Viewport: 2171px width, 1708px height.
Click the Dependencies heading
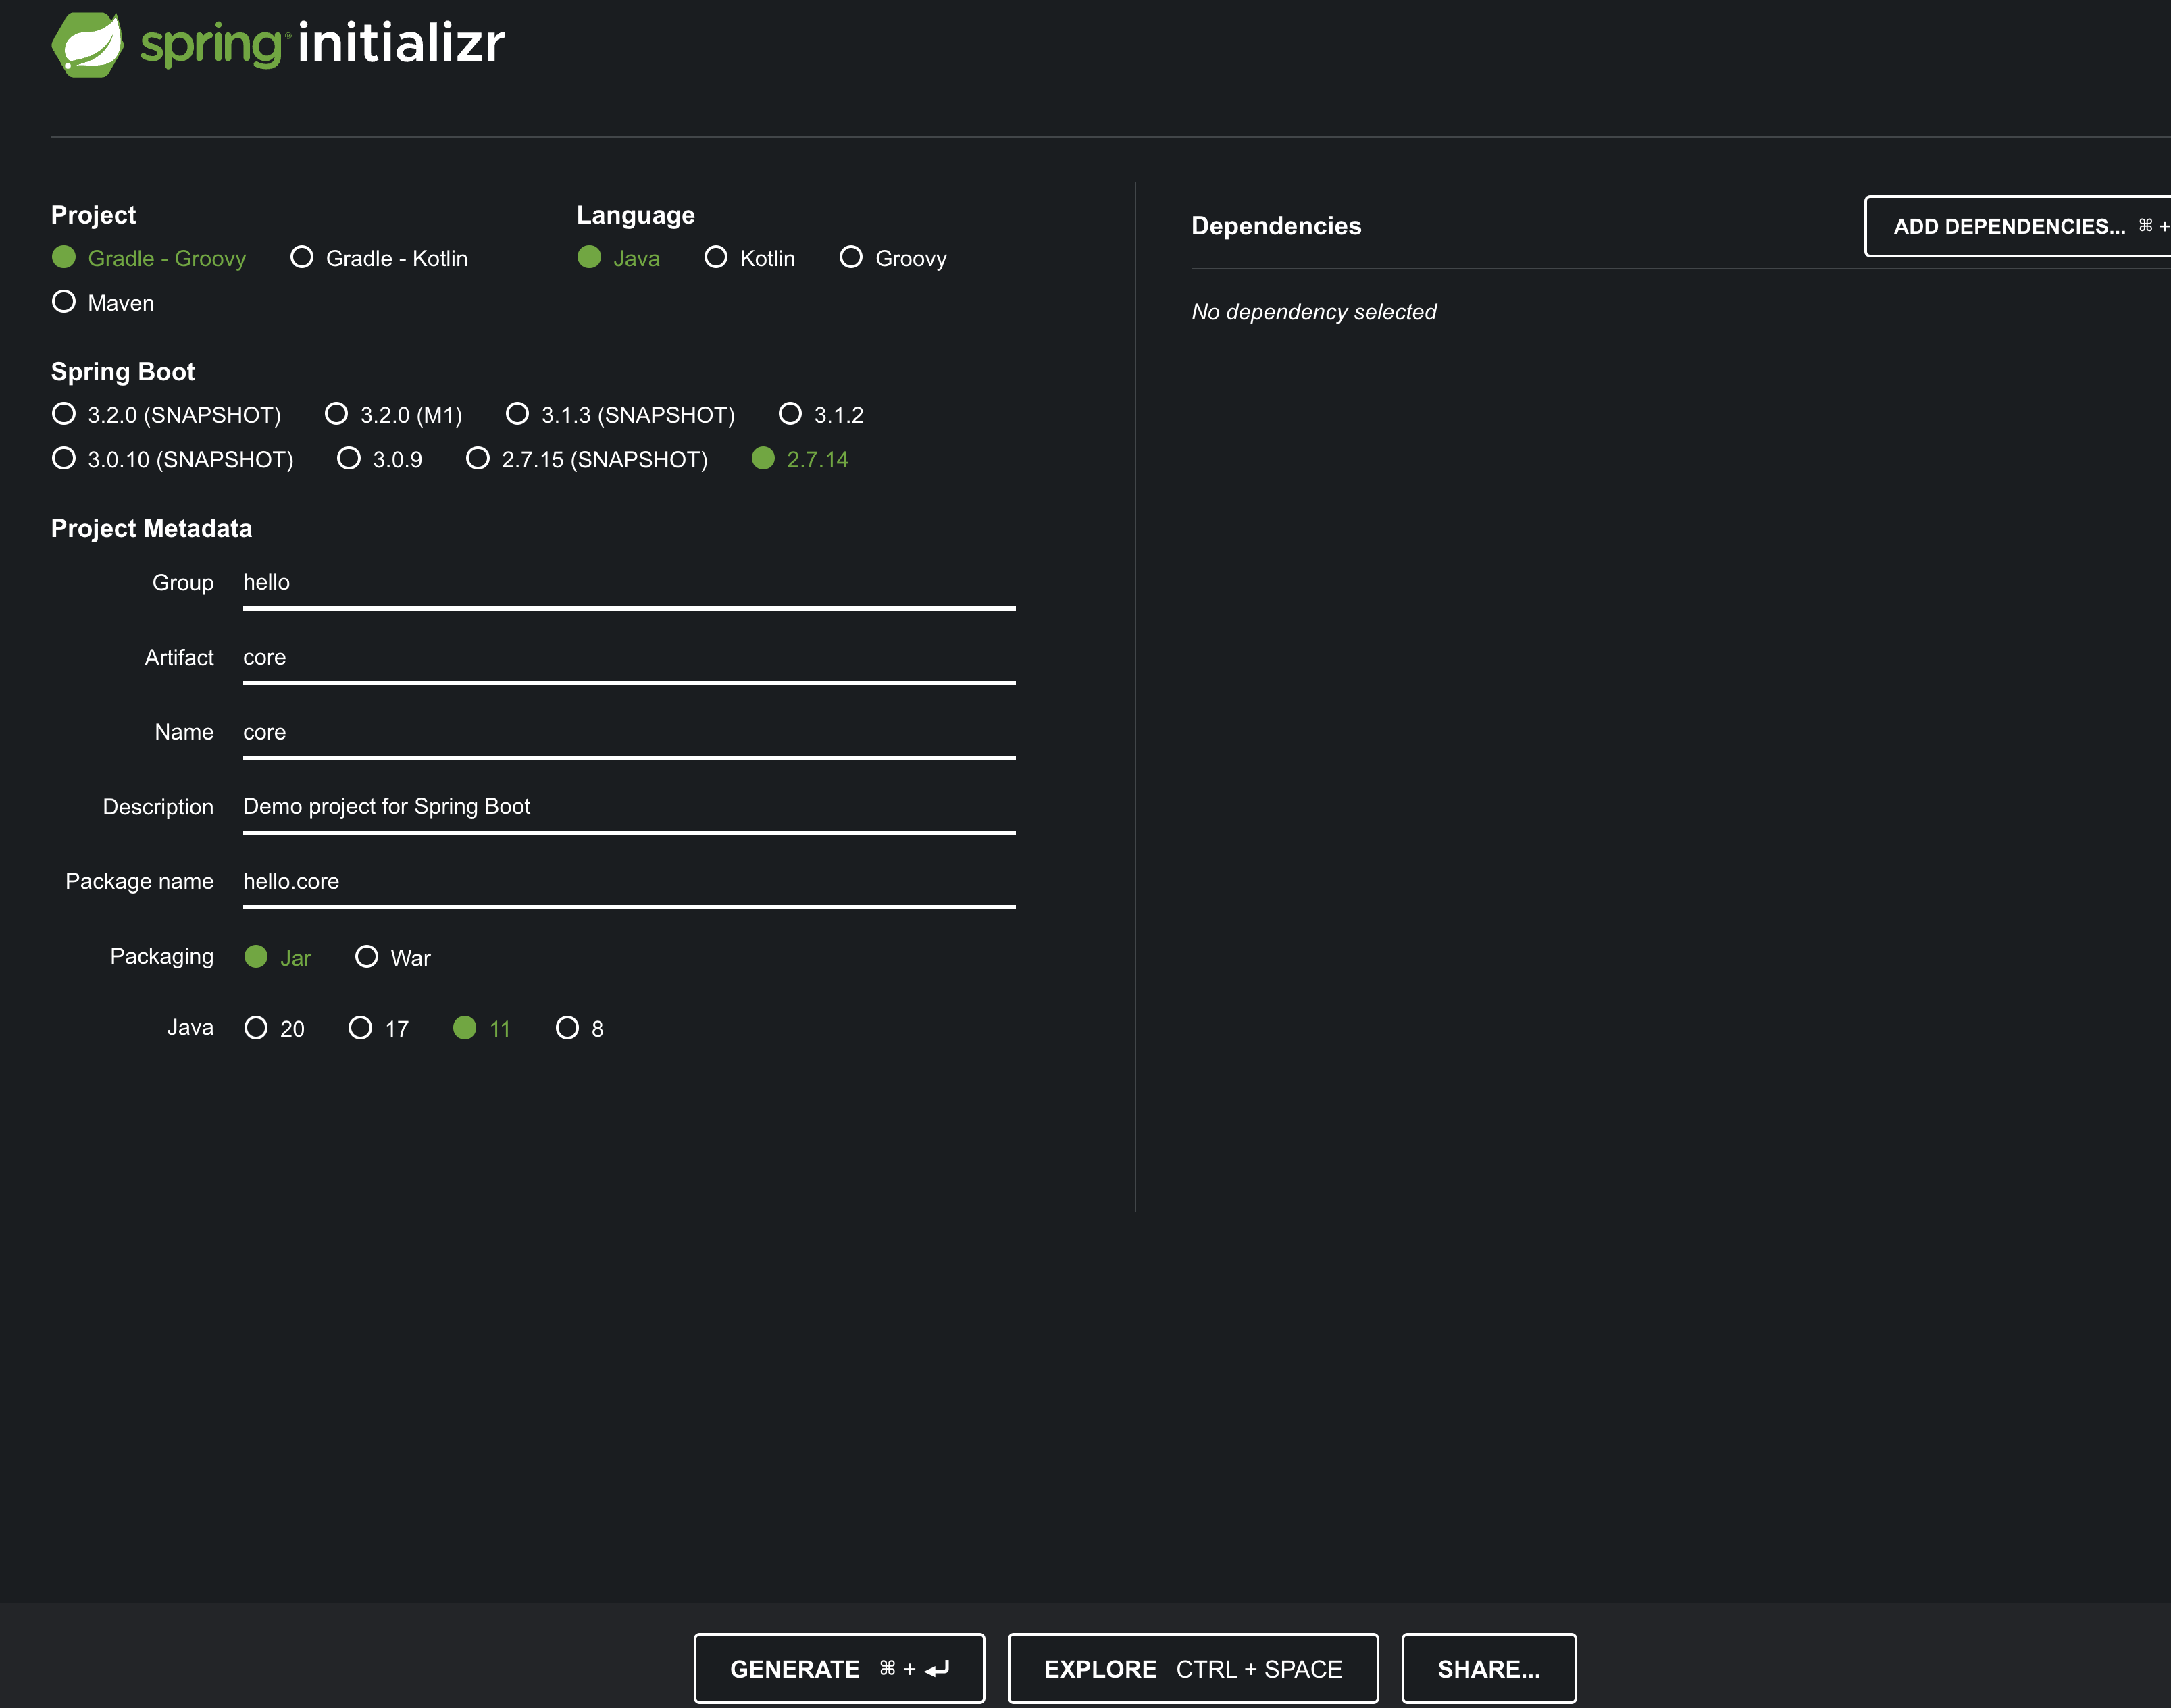1276,226
